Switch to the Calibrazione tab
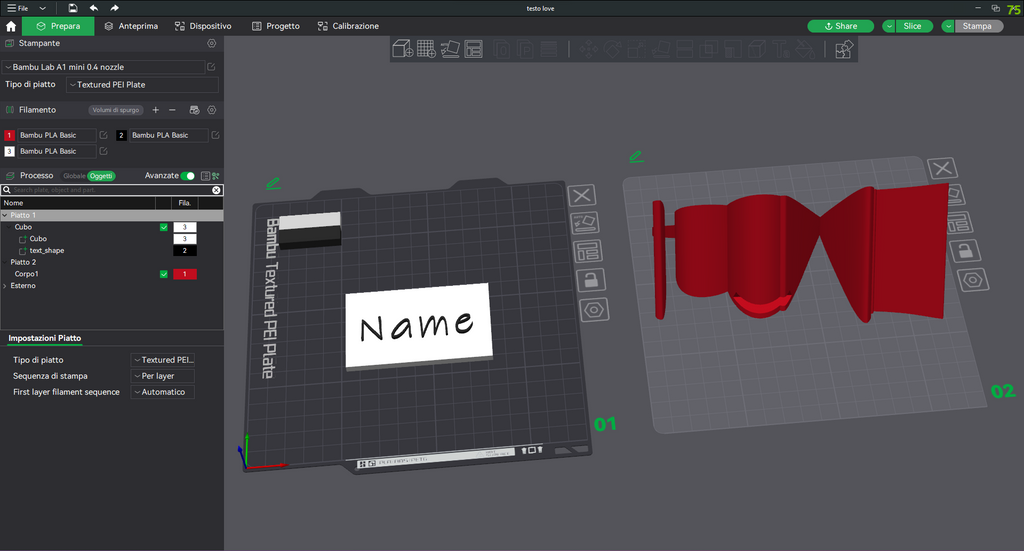This screenshot has height=551, width=1024. 348,26
